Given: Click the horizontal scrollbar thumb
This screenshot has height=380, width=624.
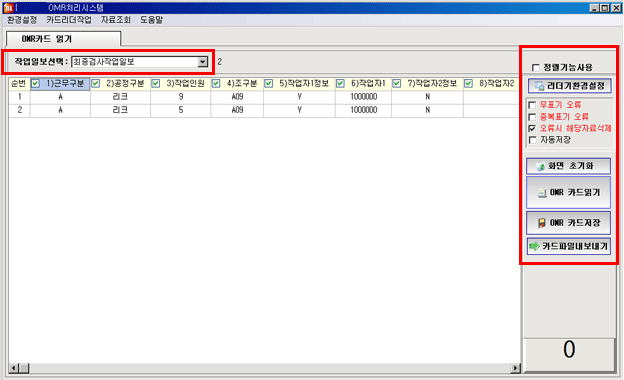Looking at the screenshot, I should [24, 368].
